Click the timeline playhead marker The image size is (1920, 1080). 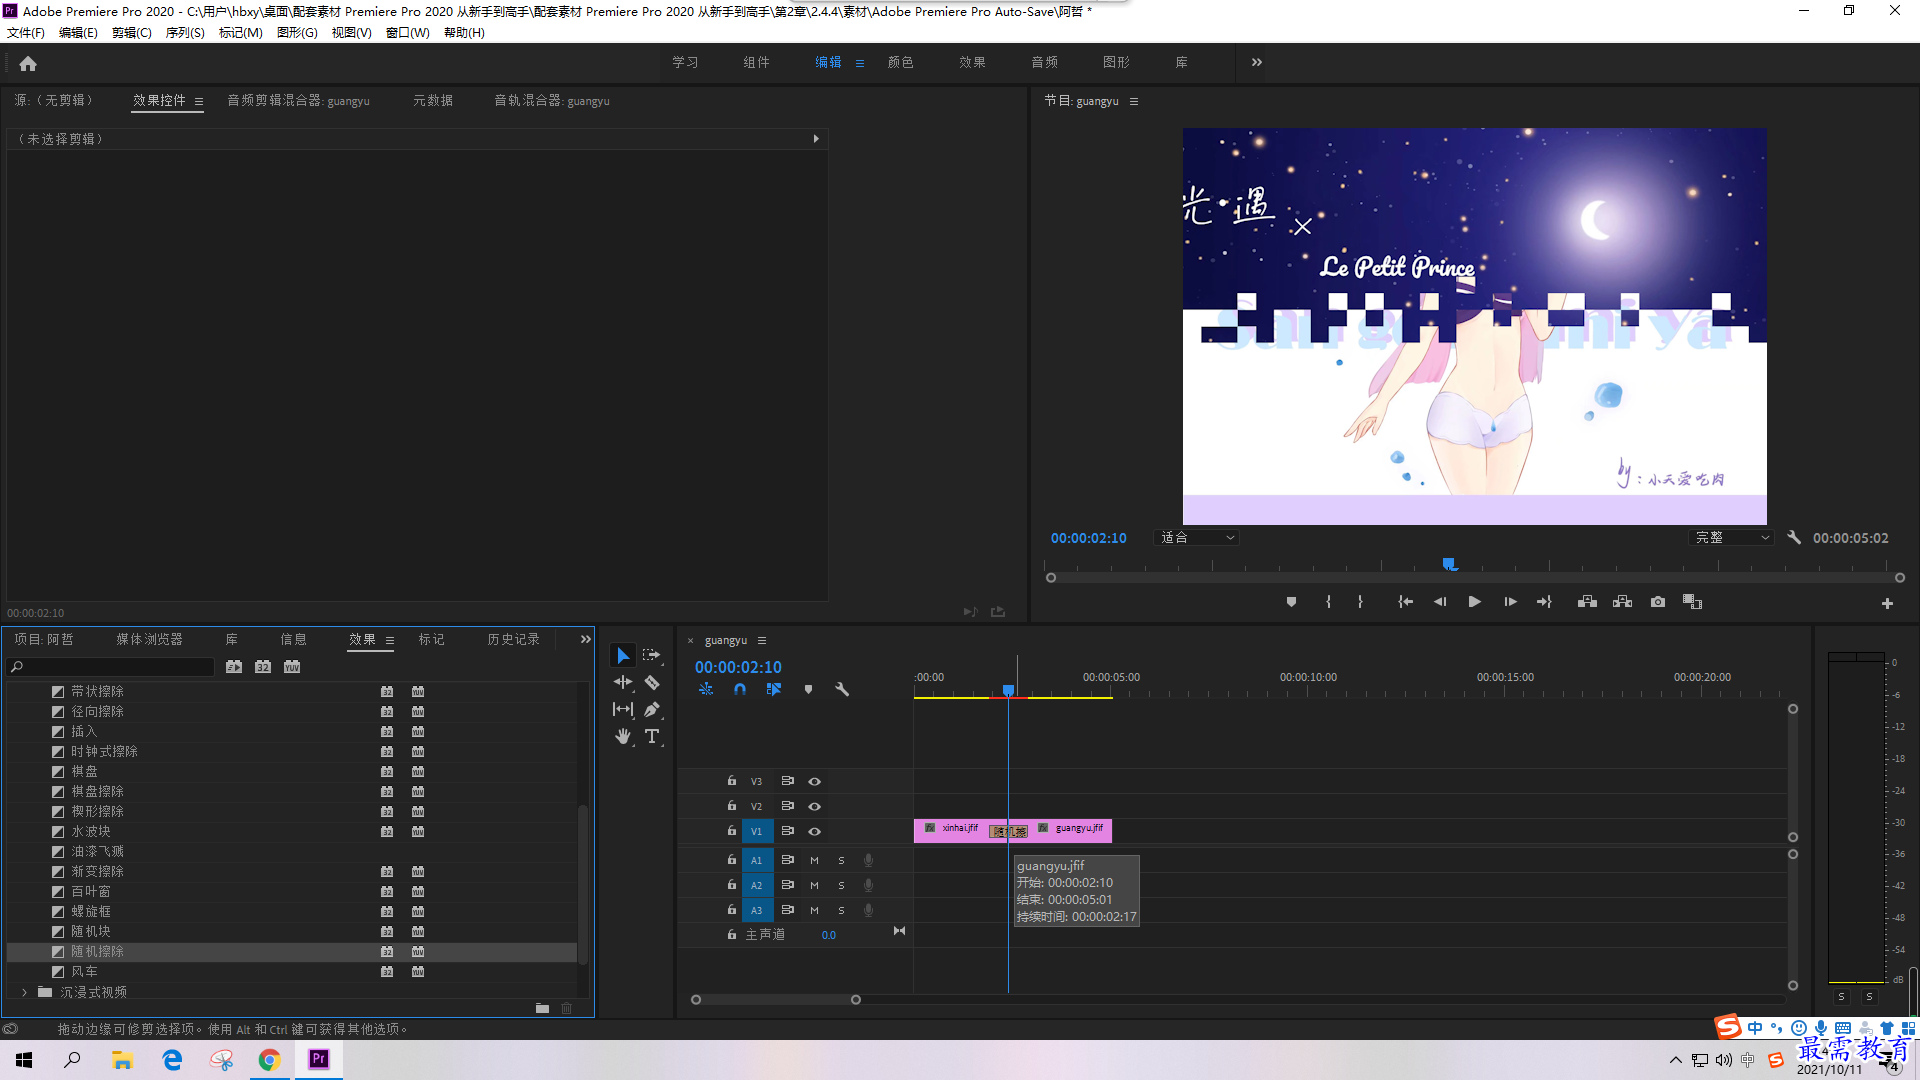point(1008,690)
